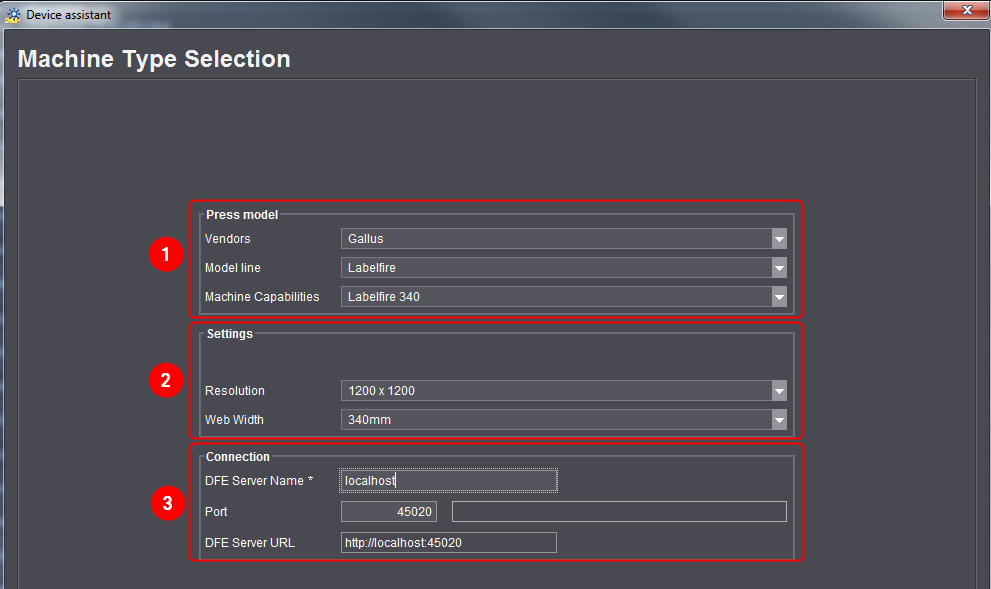This screenshot has width=991, height=589.
Task: Expand the Resolution dropdown arrow
Action: [779, 391]
